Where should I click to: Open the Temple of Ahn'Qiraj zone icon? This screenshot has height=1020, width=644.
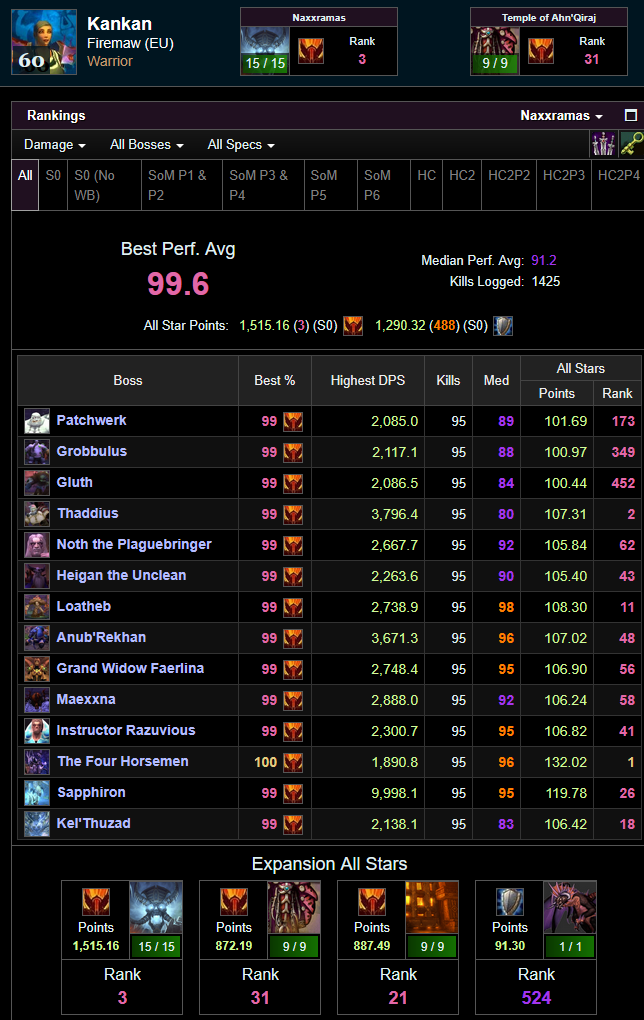click(494, 50)
